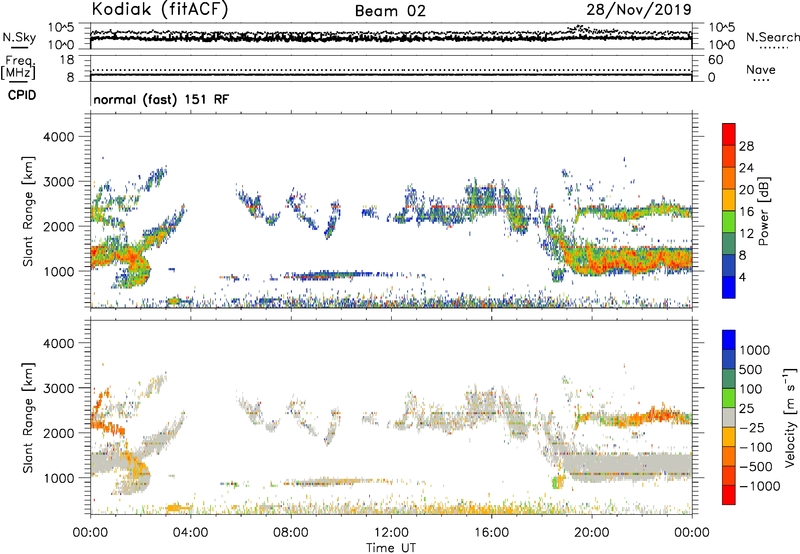Click the 'Freq. [MHz]' axis label
The width and height of the screenshot is (800, 554).
[18, 68]
